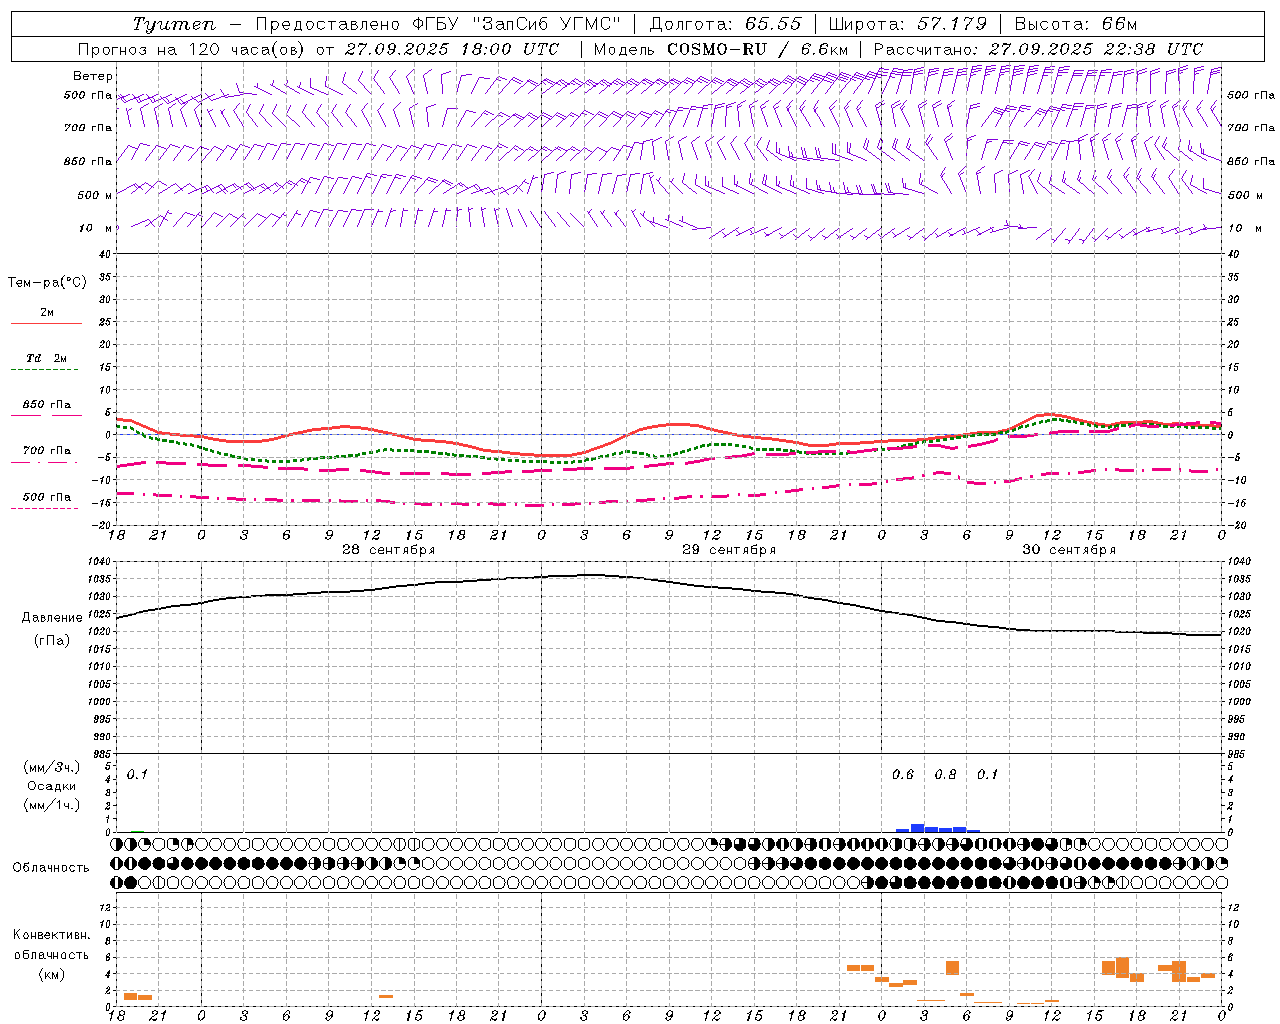Click the small orange bar near 12h on 28 сентября
Viewport: 1280px width, 1024px height.
[386, 996]
